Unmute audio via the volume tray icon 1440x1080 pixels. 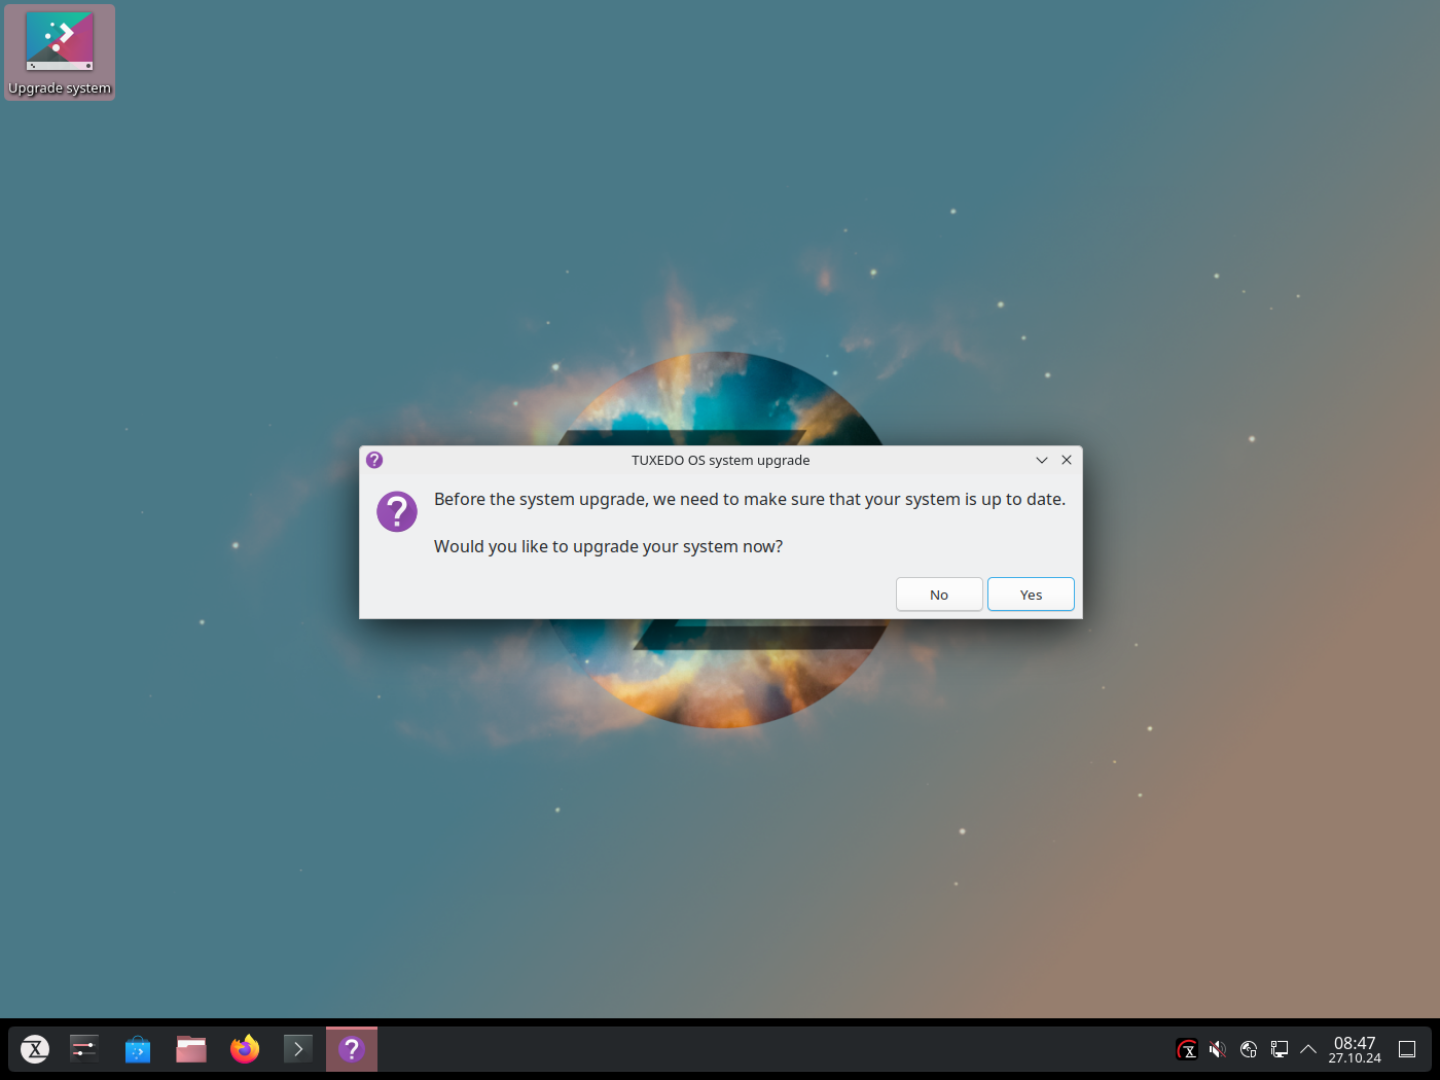[x=1217, y=1049]
